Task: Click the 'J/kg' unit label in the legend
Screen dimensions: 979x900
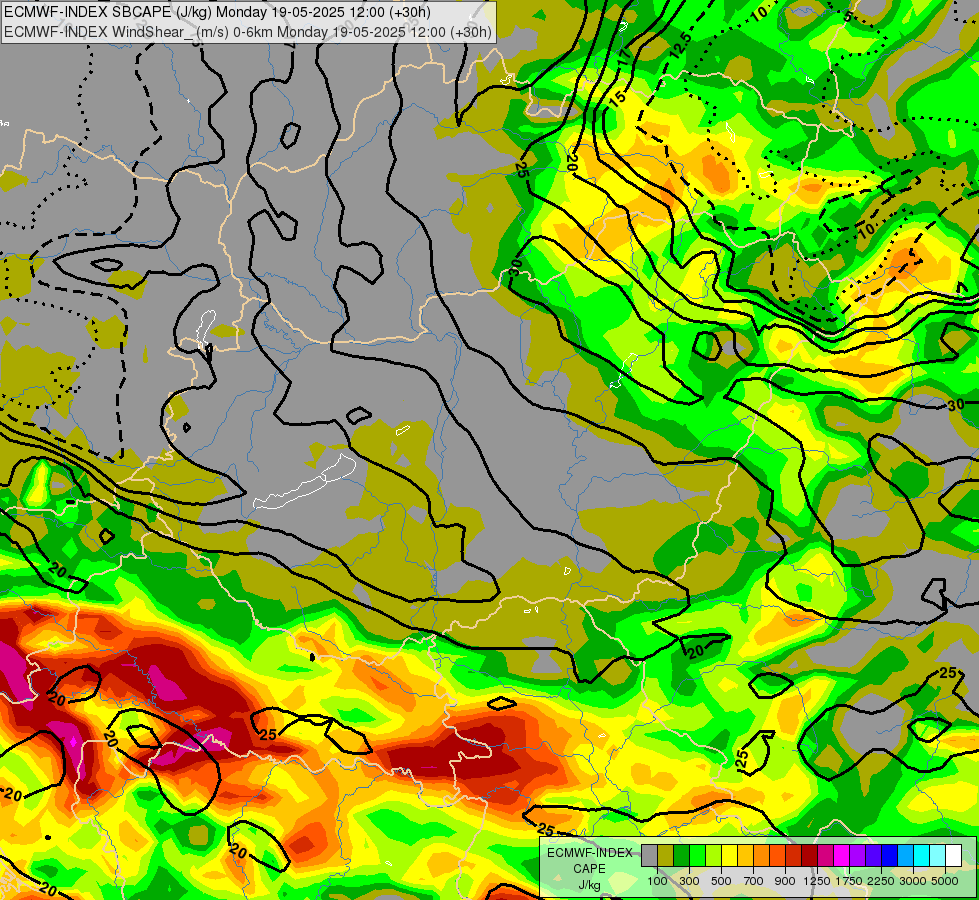Action: point(589,885)
